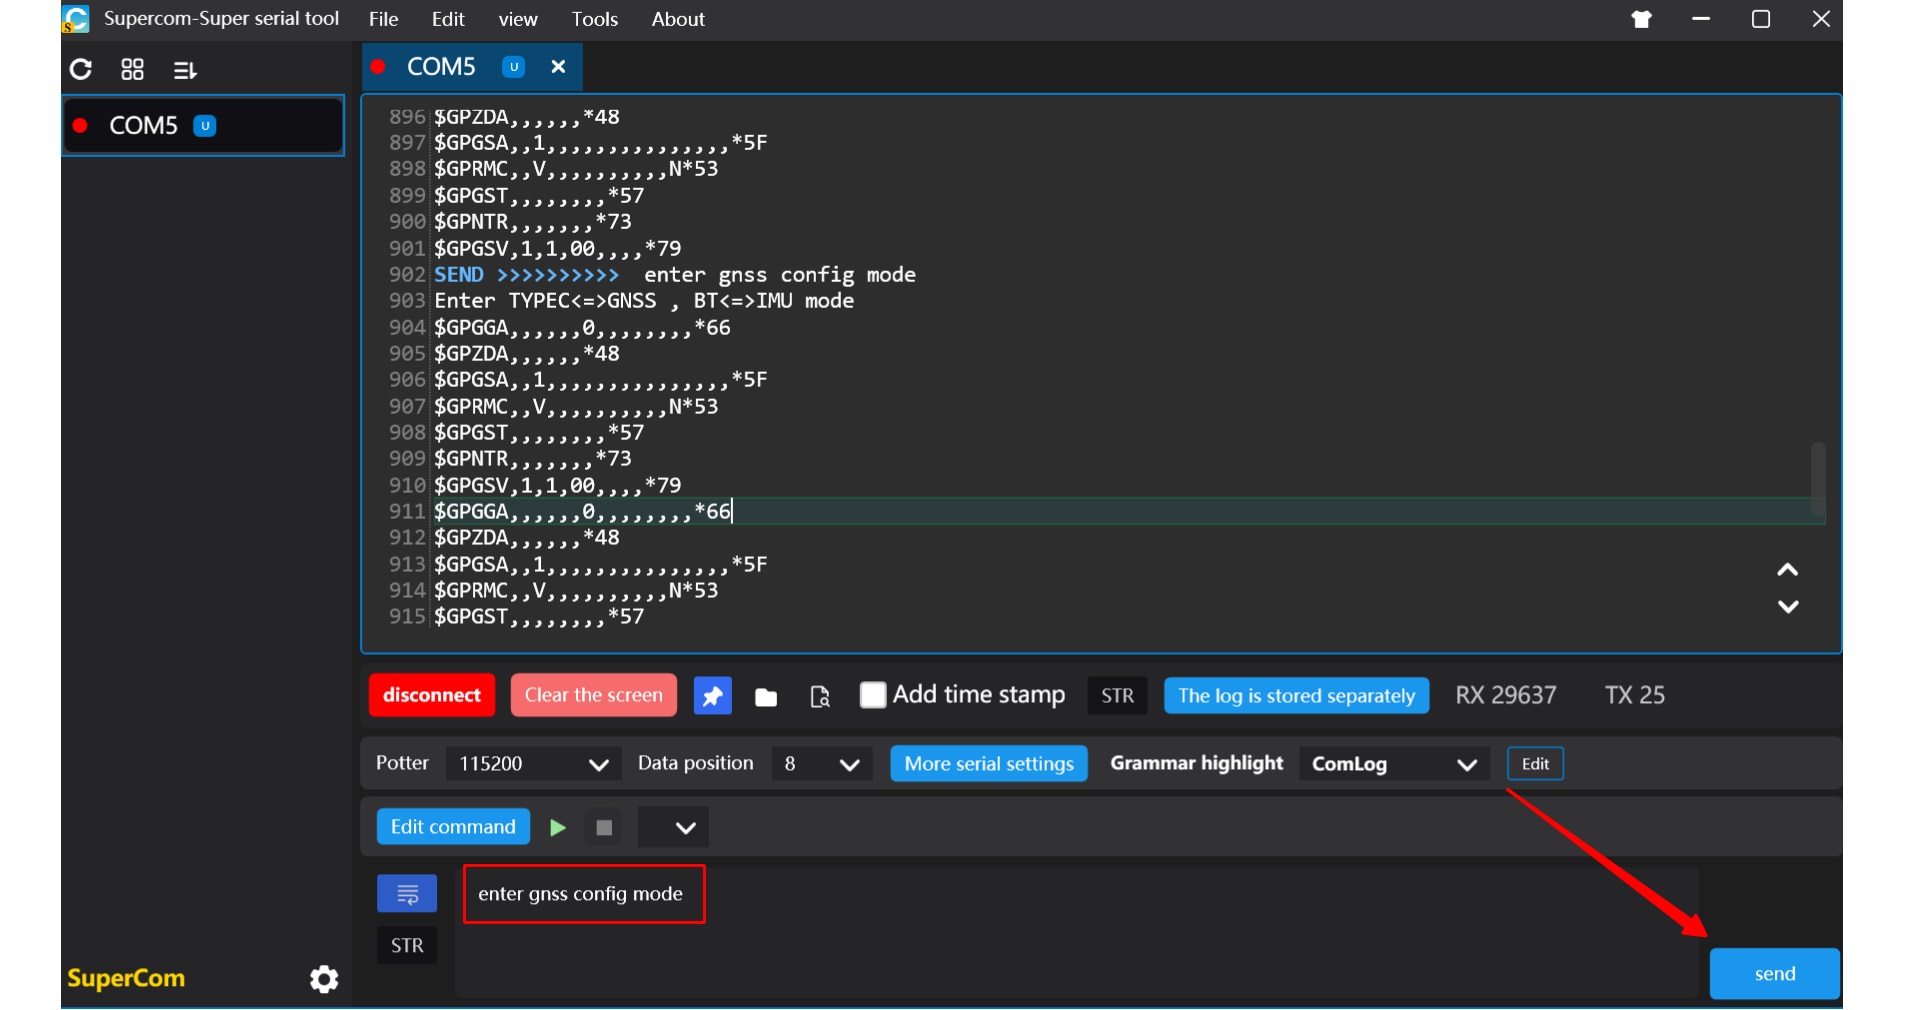This screenshot has width=1907, height=1010.
Task: Open settings gear next to SuperCom
Action: pyautogui.click(x=324, y=979)
